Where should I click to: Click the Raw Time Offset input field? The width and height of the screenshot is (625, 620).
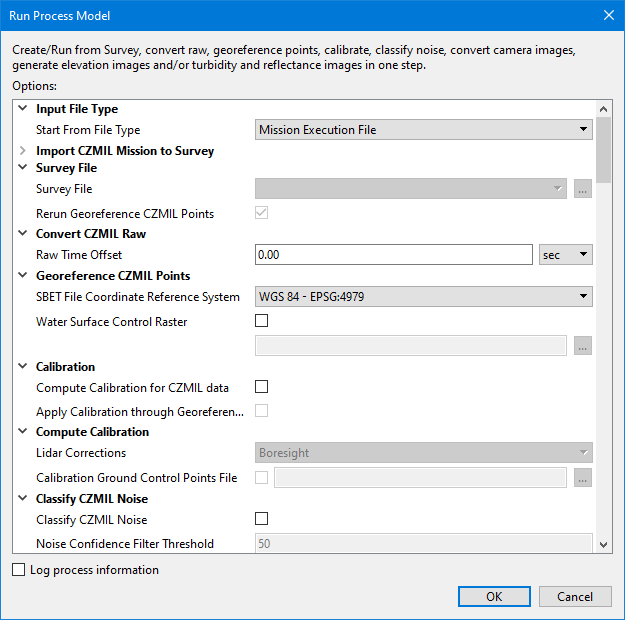[393, 255]
